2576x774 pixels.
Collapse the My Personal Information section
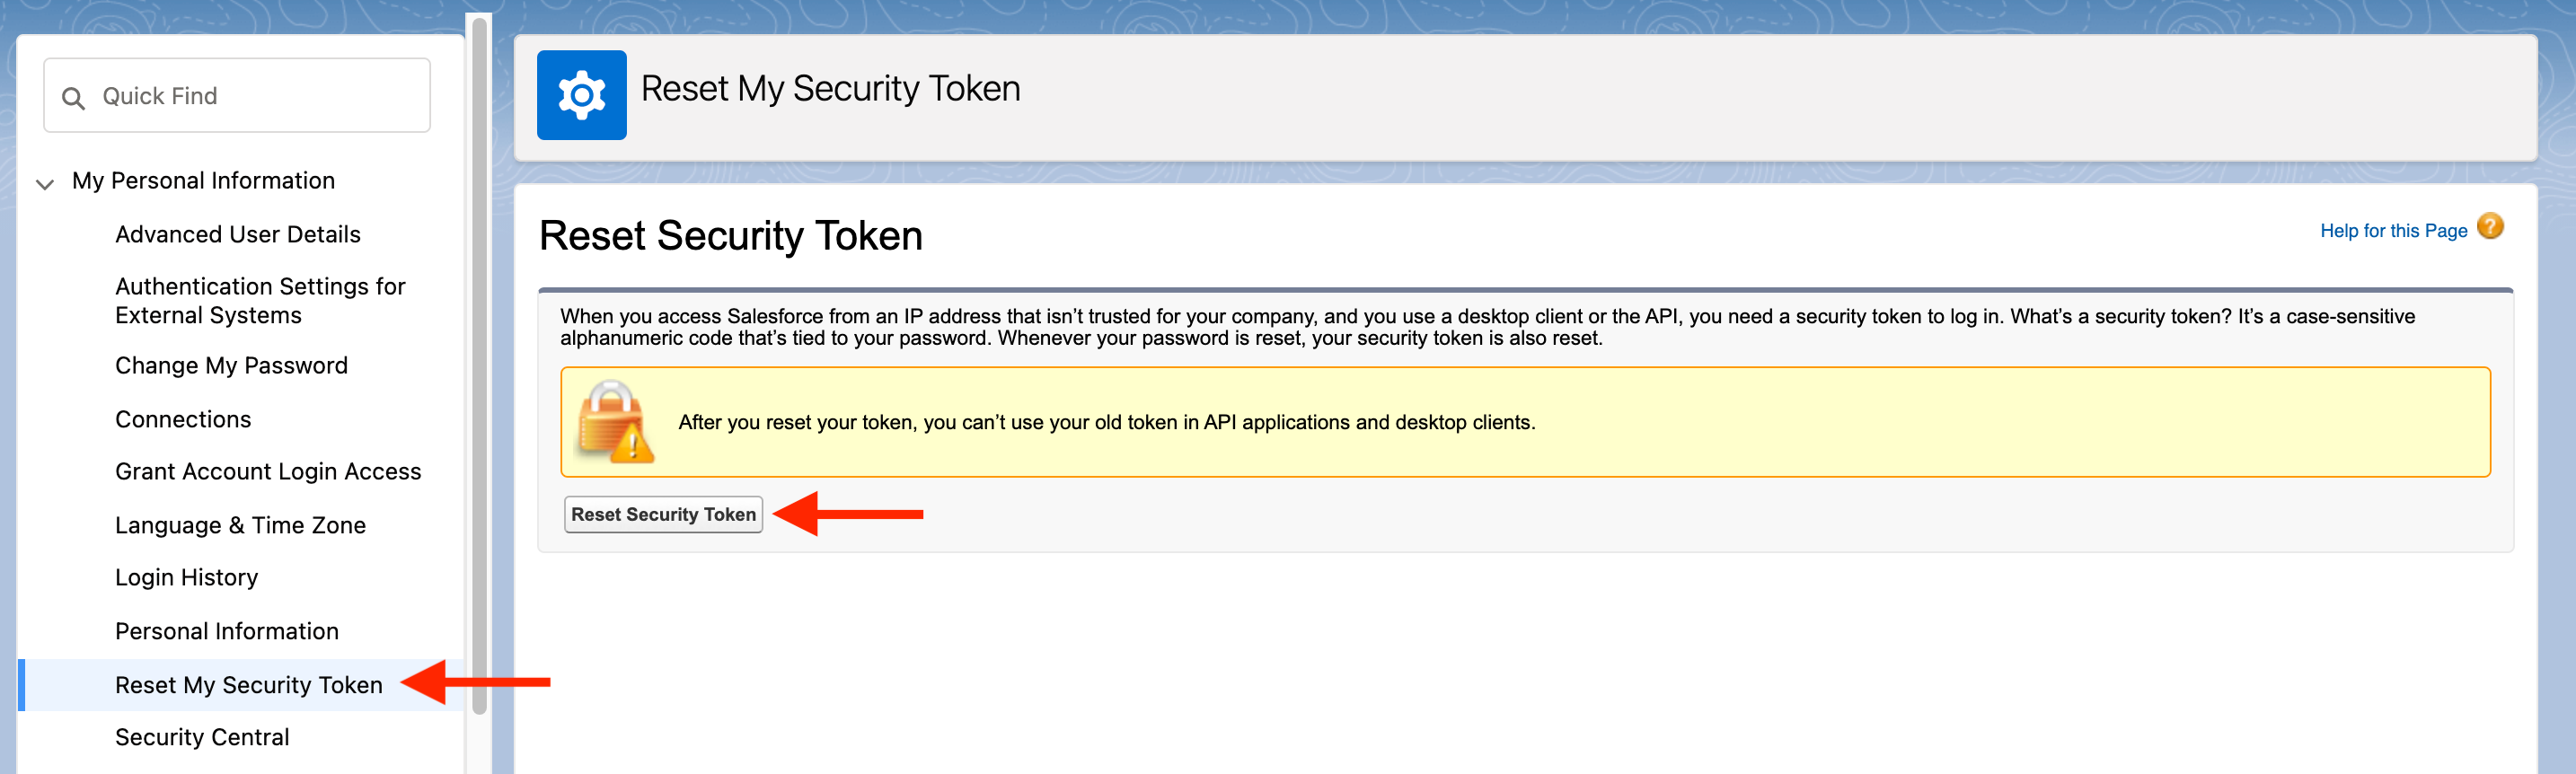coord(45,183)
